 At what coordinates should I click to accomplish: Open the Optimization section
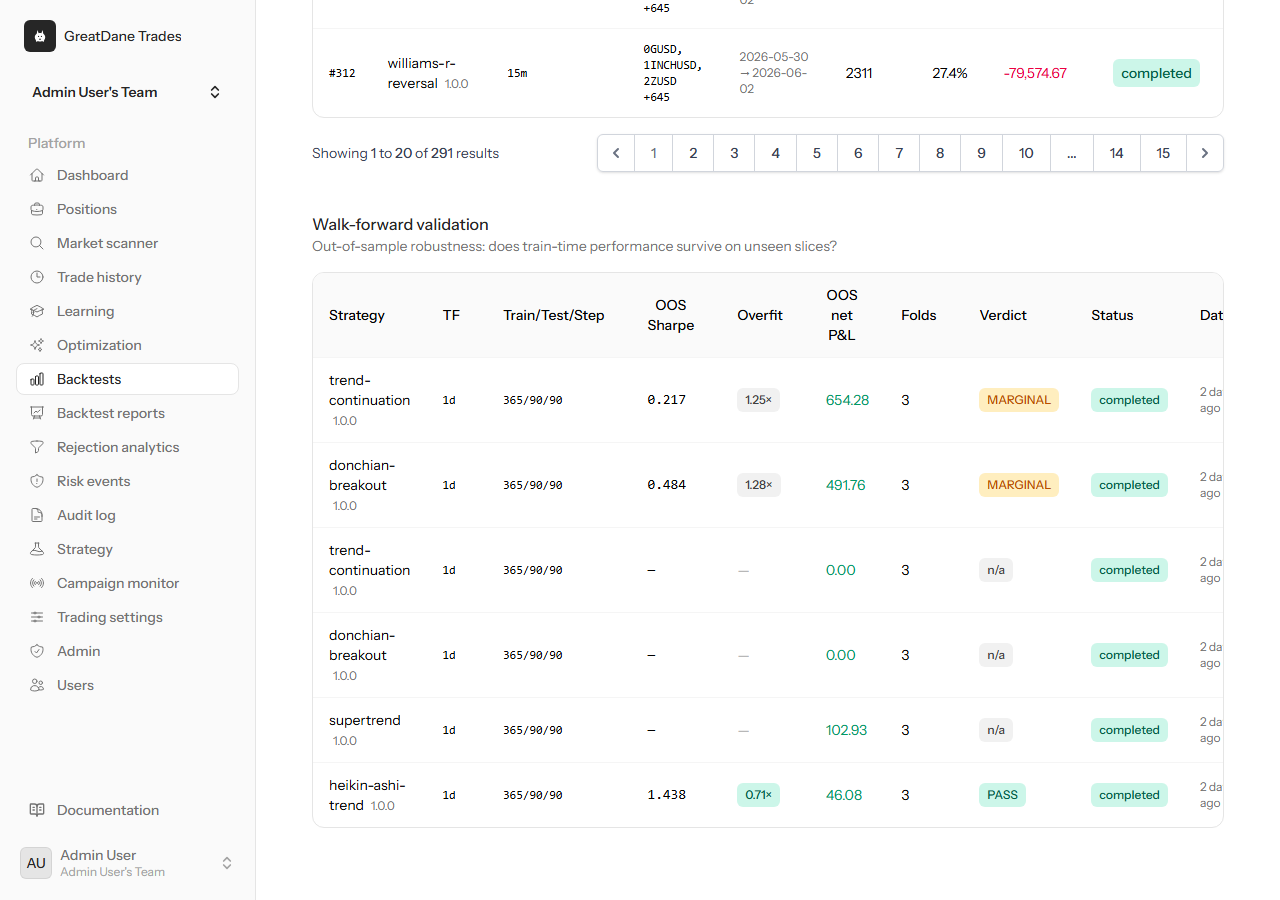127,345
